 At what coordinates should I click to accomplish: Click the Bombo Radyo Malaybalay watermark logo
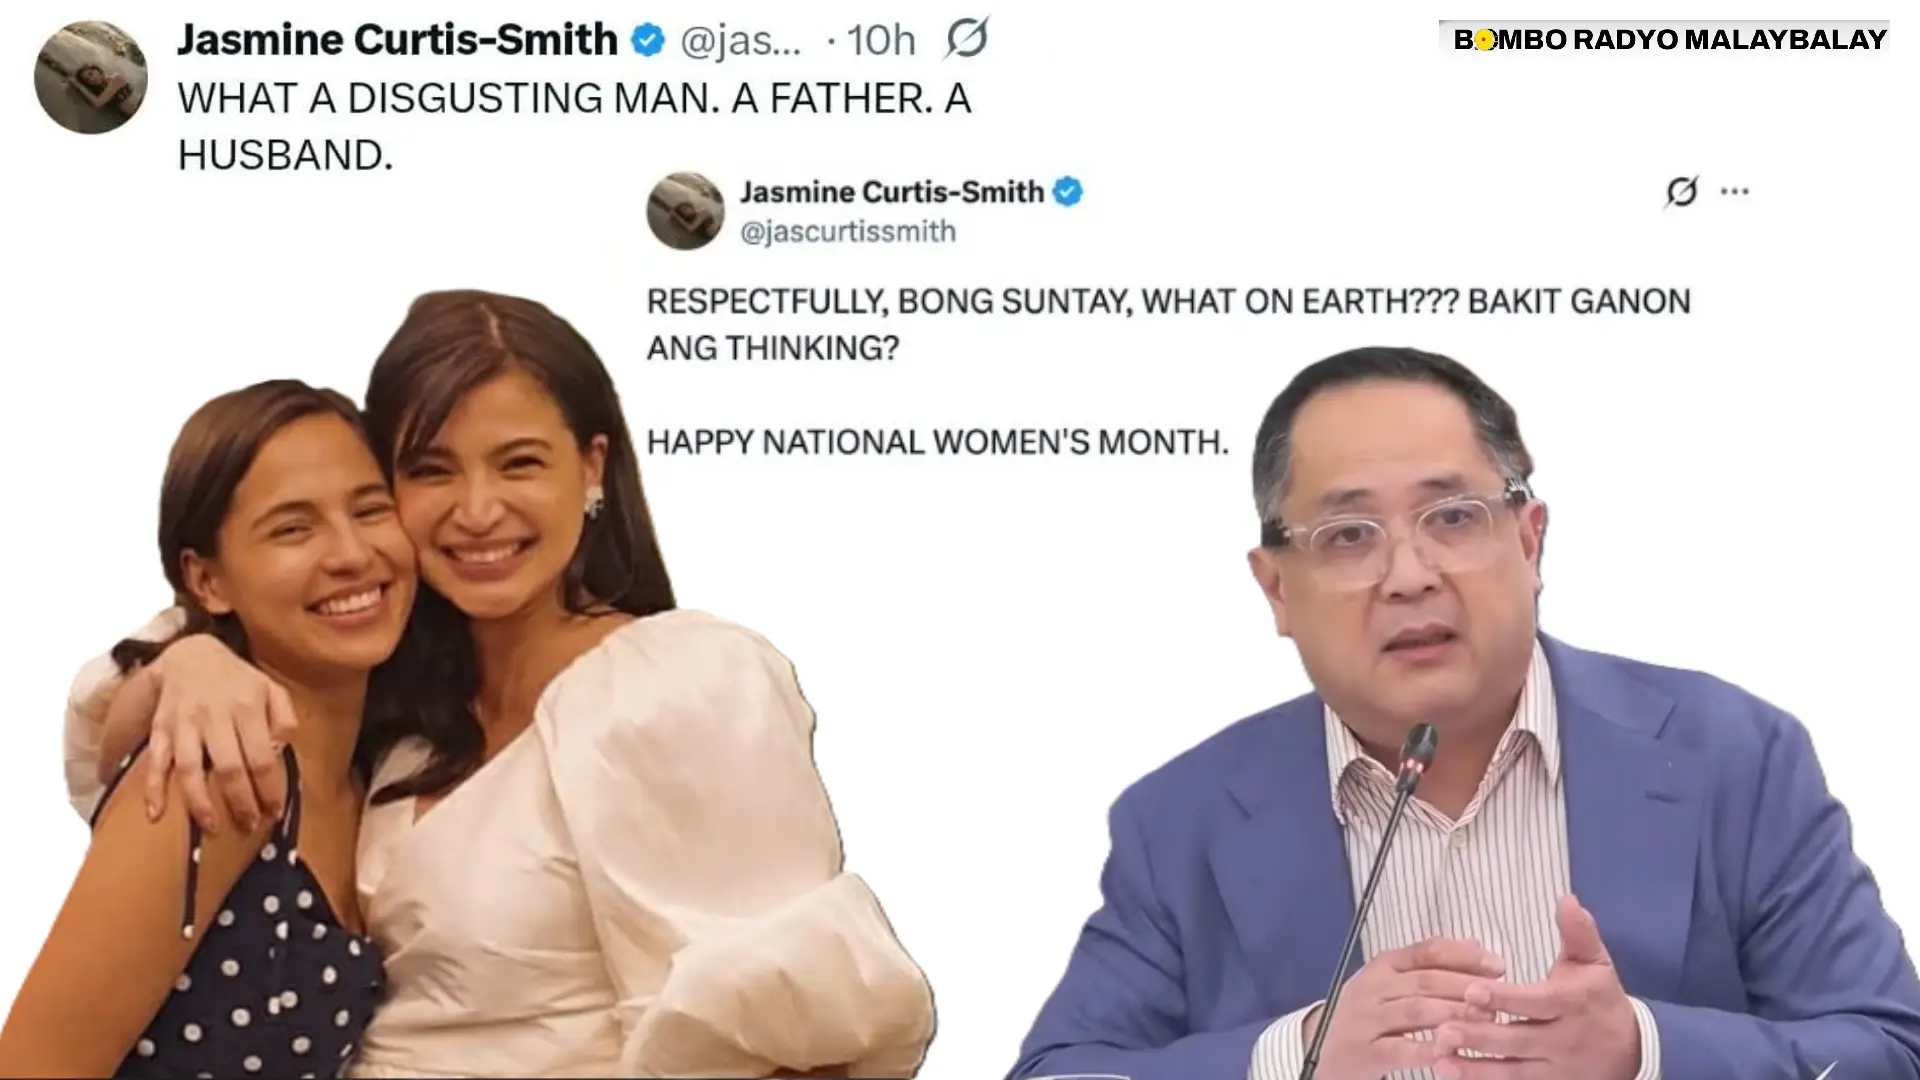(1669, 39)
